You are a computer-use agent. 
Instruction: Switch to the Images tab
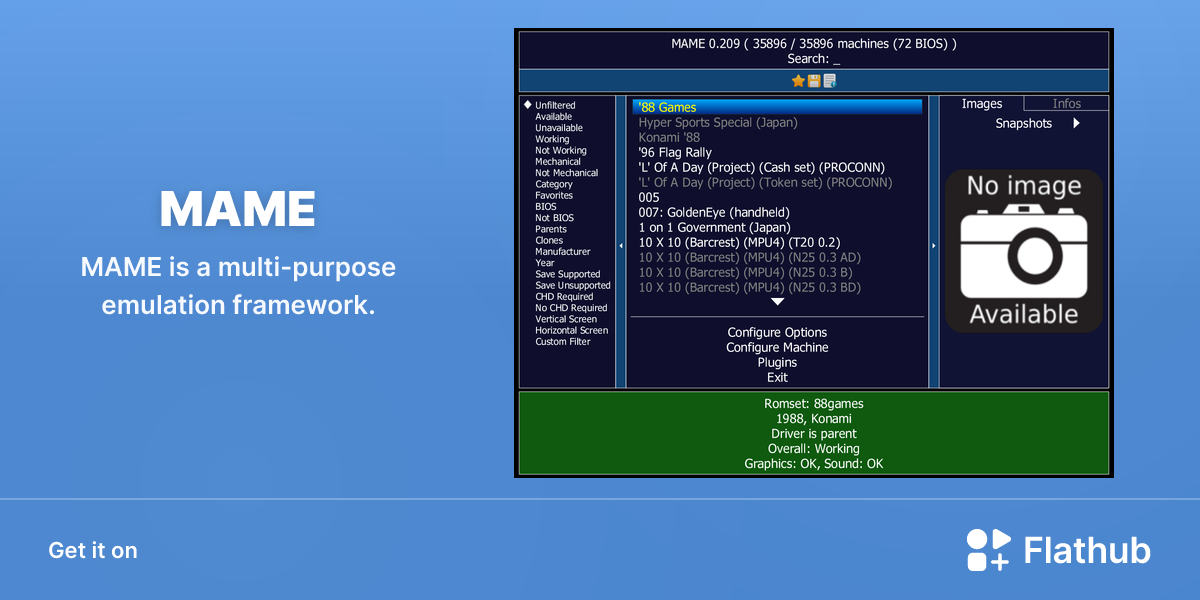[x=982, y=104]
